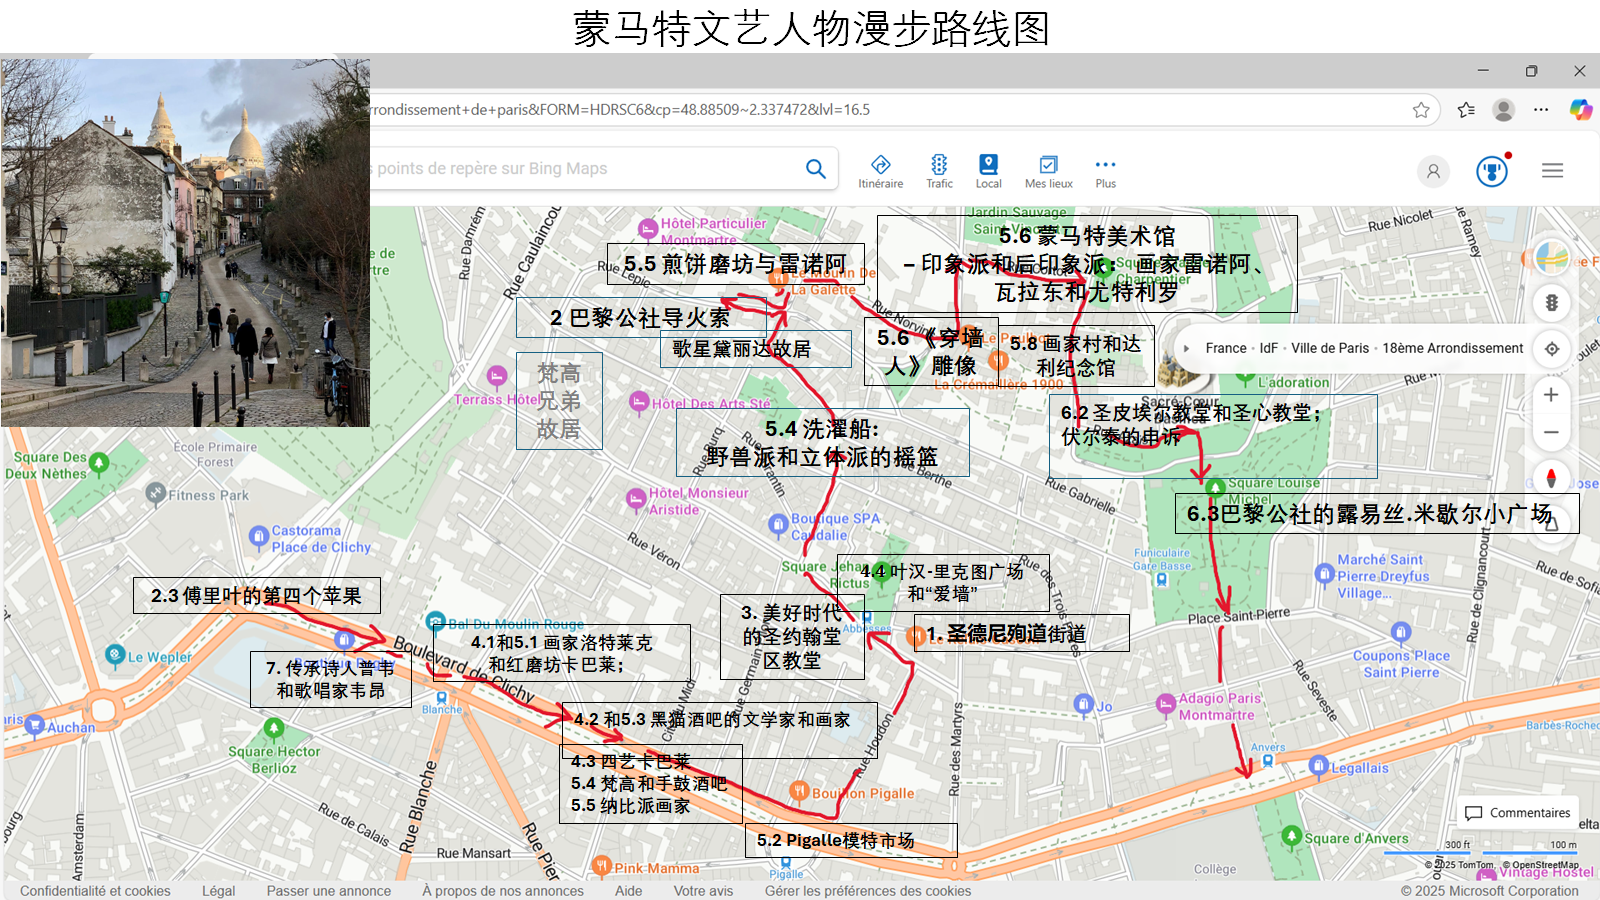The image size is (1600, 900).
Task: Click the Commentaires feedback button
Action: (1517, 813)
